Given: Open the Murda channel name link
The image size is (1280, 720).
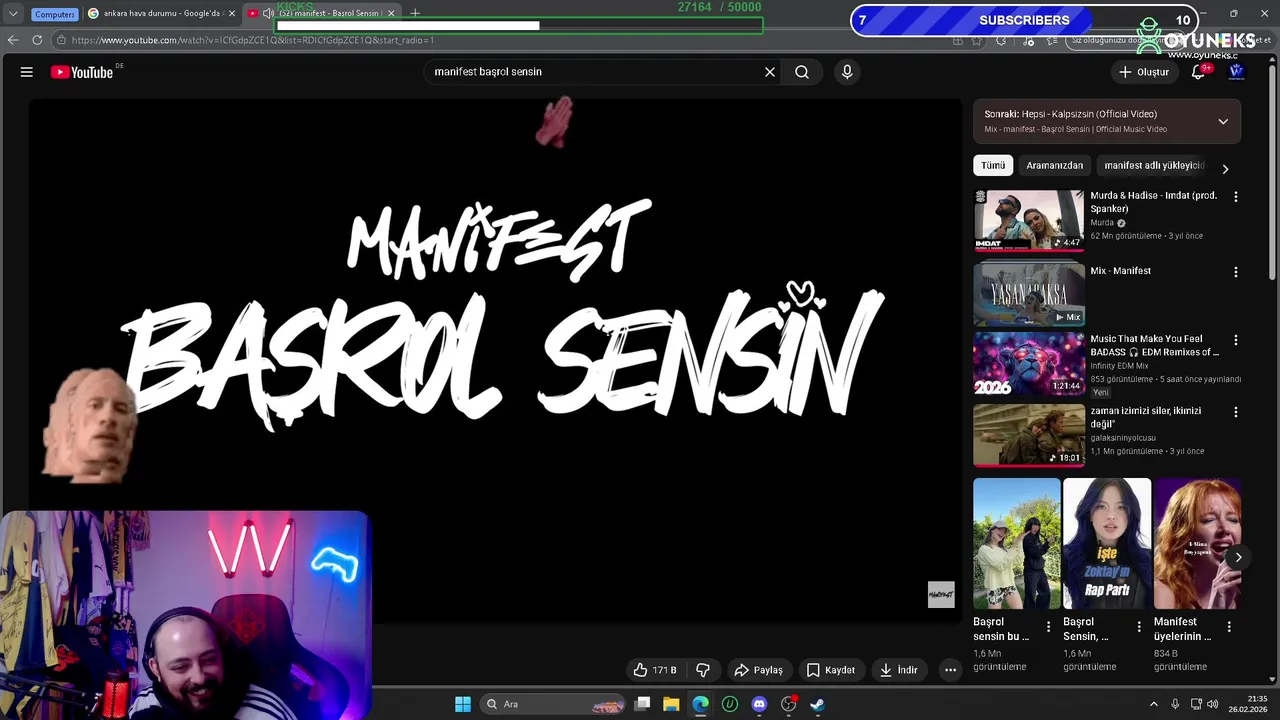Looking at the screenshot, I should tap(1102, 223).
